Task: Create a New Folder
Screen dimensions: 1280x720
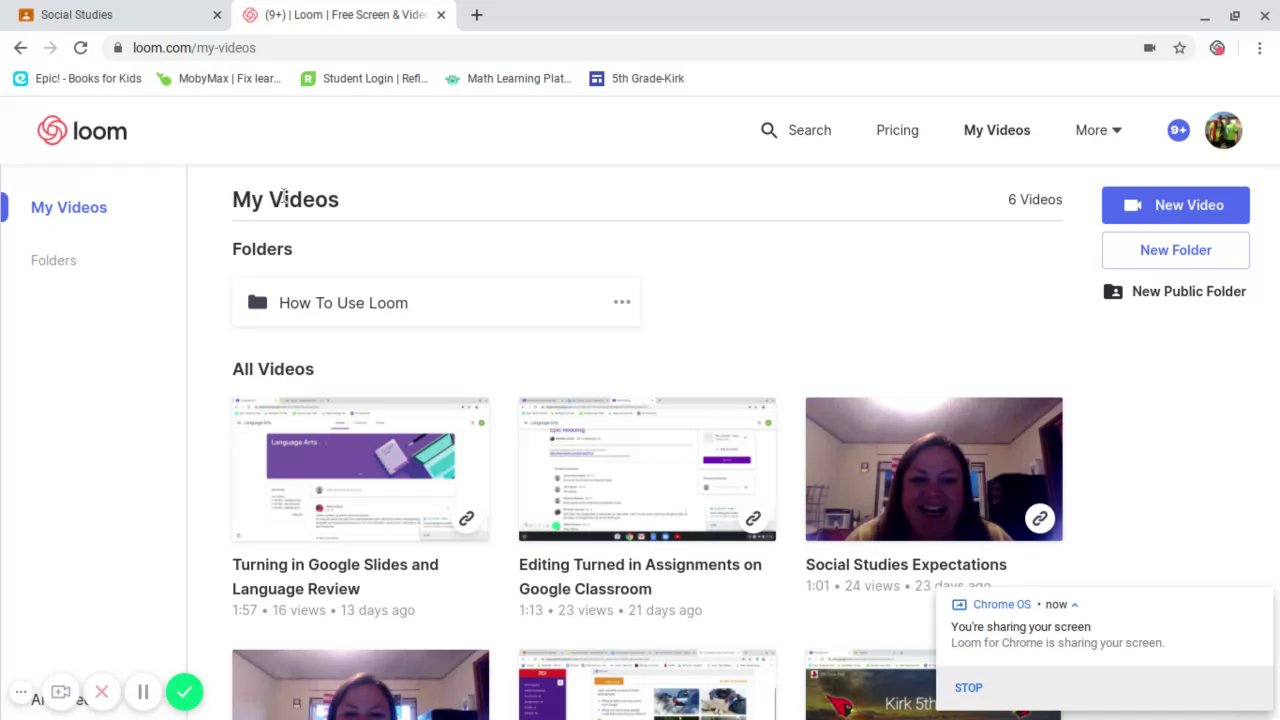Action: (x=1176, y=250)
